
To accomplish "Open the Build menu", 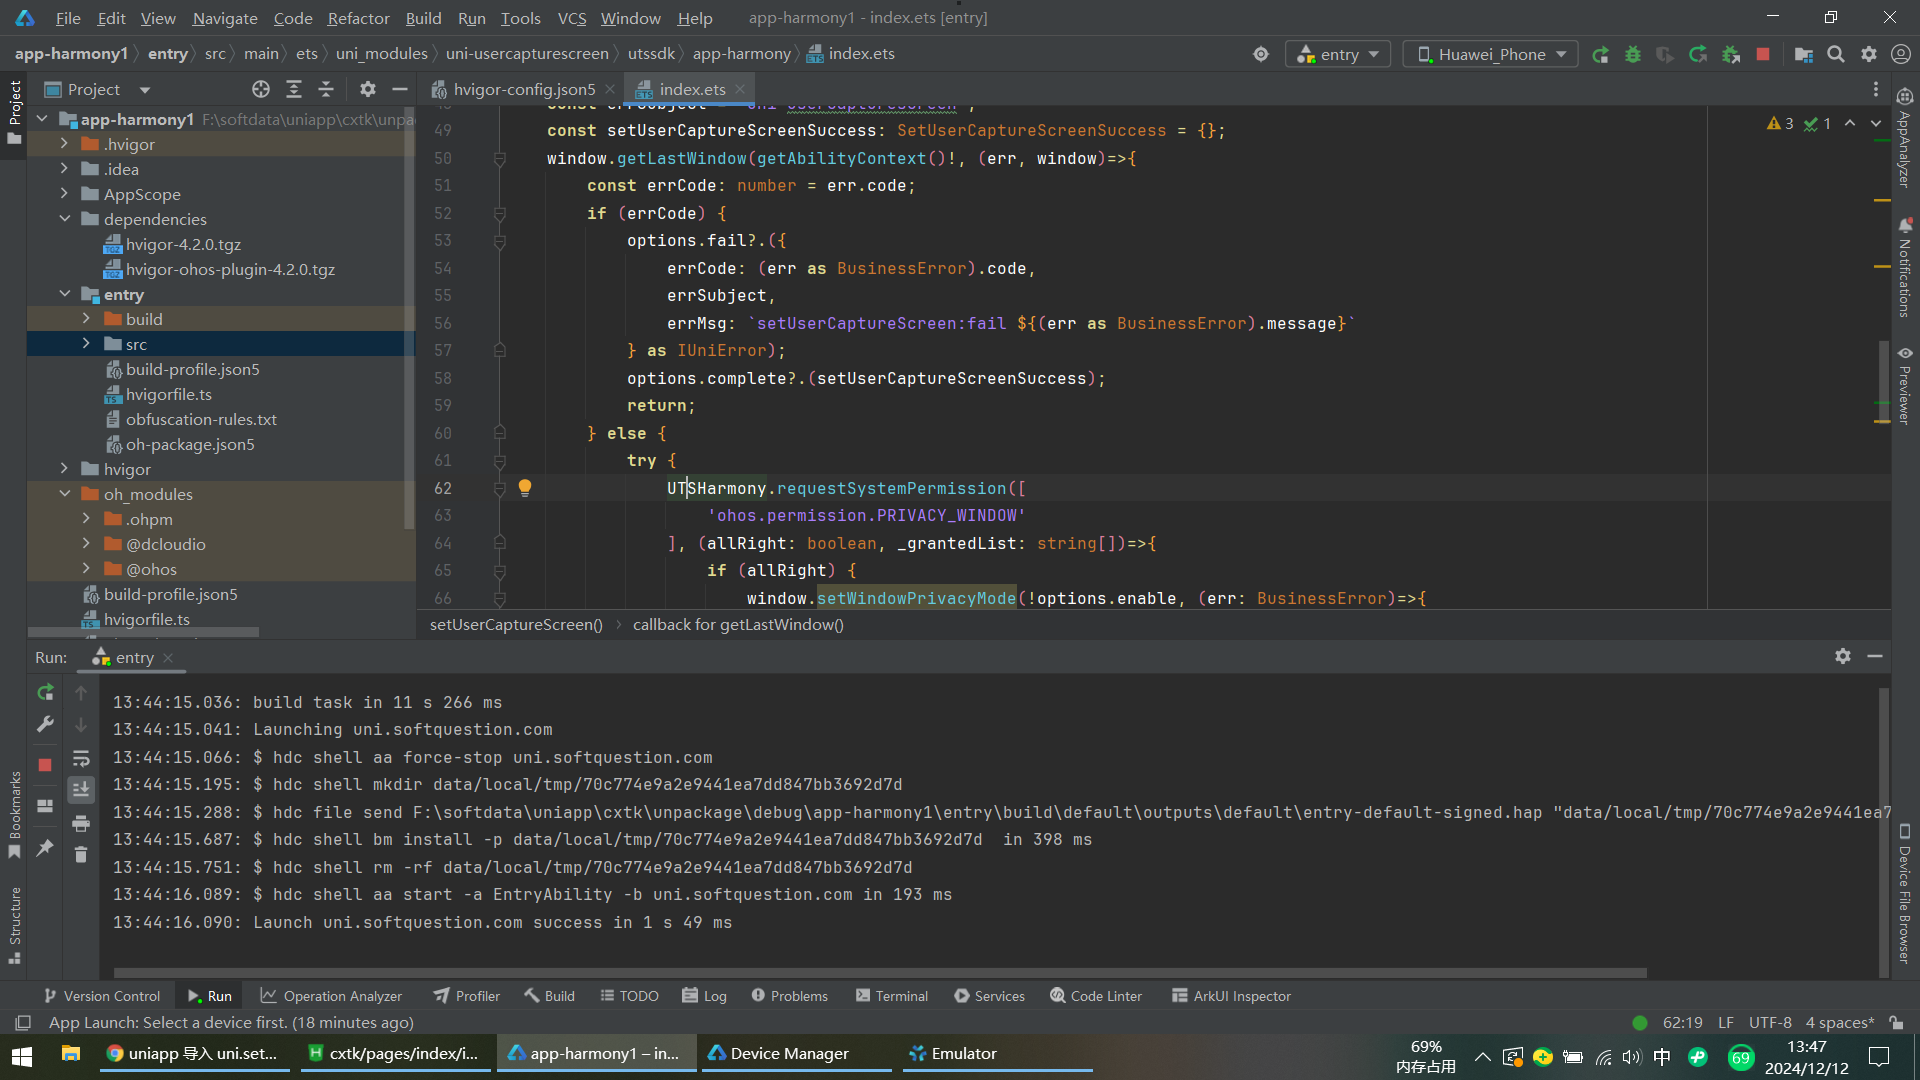I will (423, 18).
